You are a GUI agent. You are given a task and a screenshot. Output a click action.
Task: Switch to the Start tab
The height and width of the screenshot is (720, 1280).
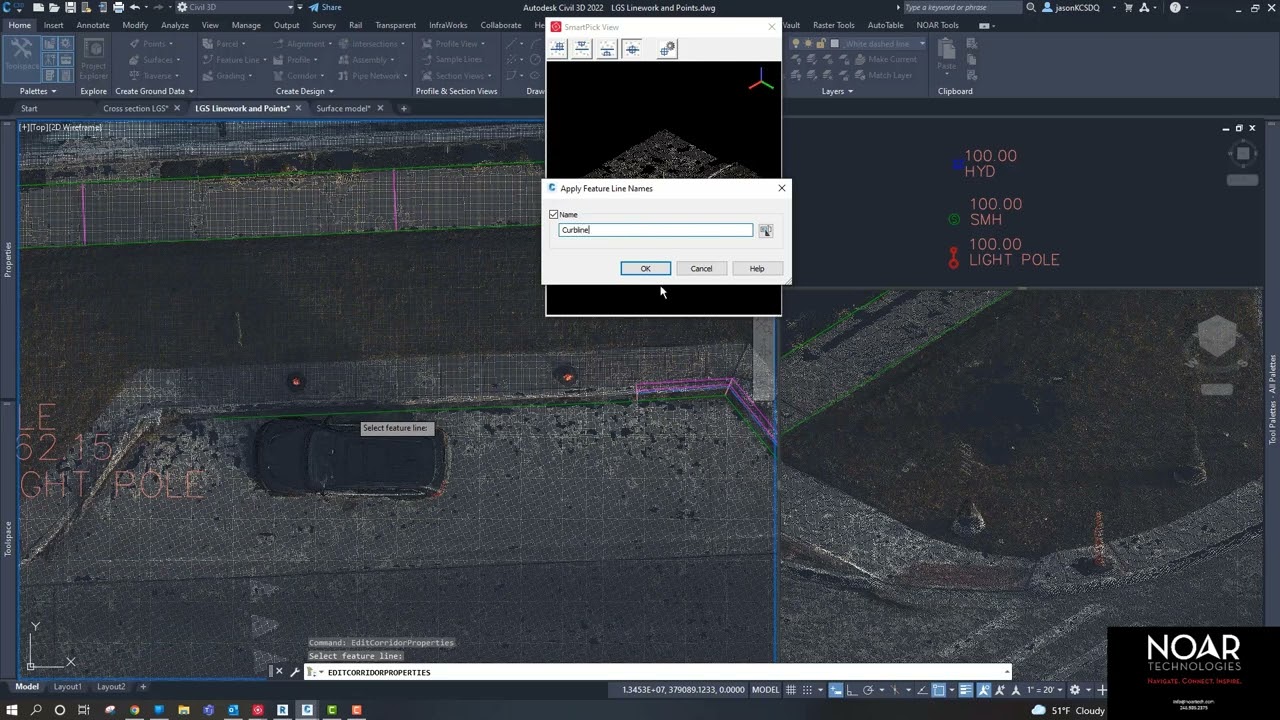(29, 108)
